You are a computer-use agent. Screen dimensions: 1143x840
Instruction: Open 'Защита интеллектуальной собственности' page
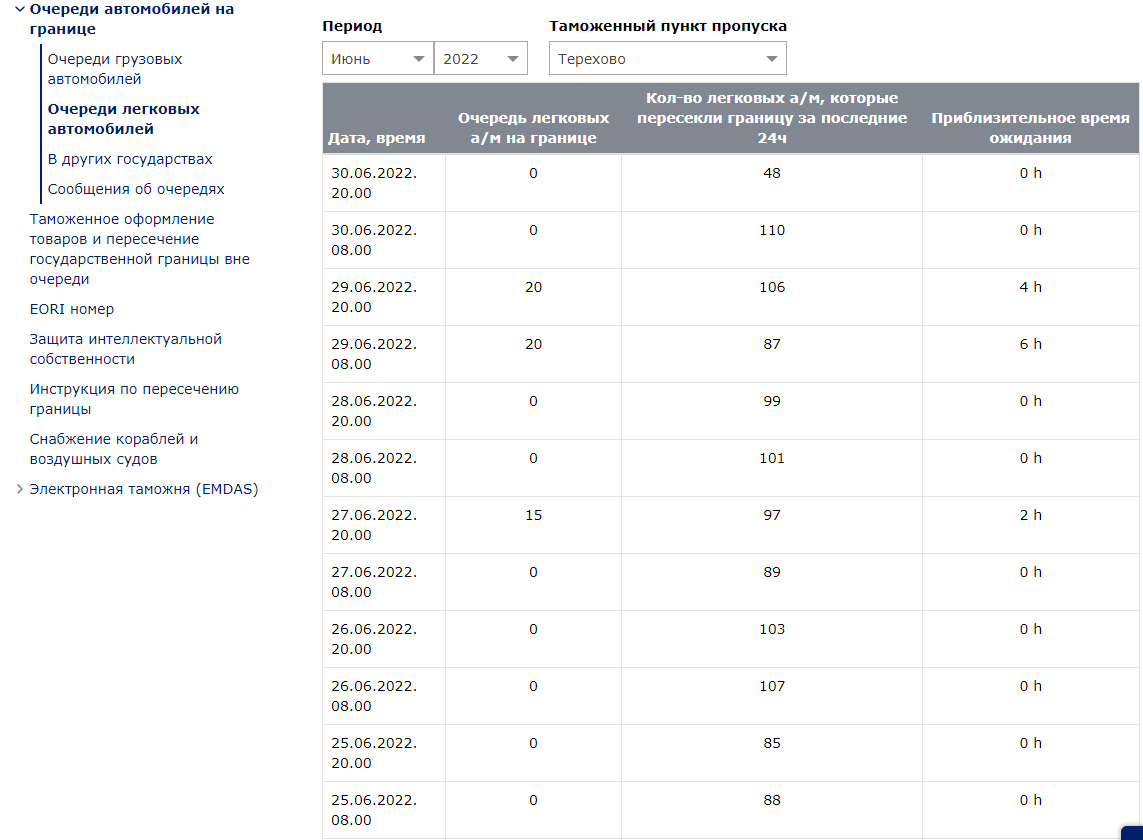point(125,349)
